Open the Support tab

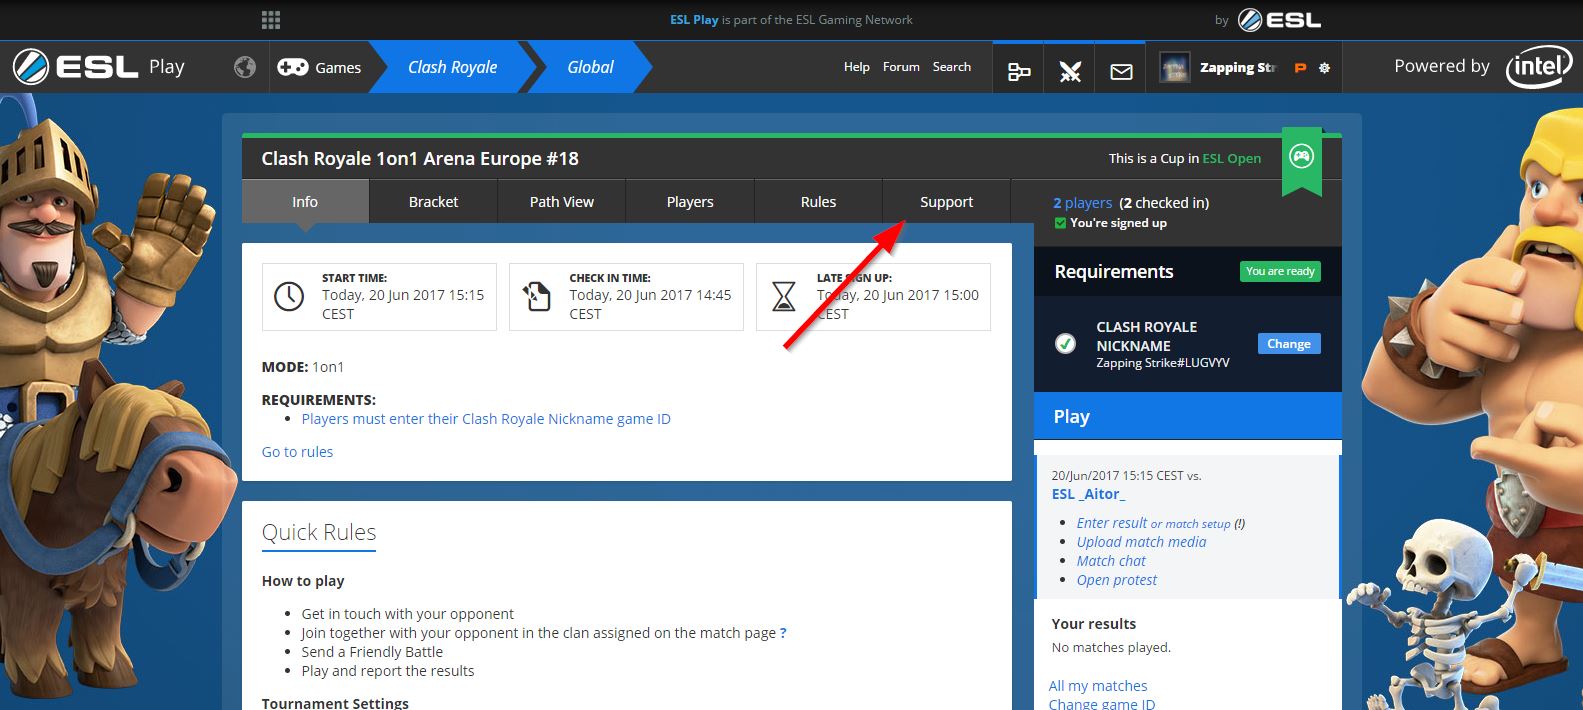coord(946,201)
